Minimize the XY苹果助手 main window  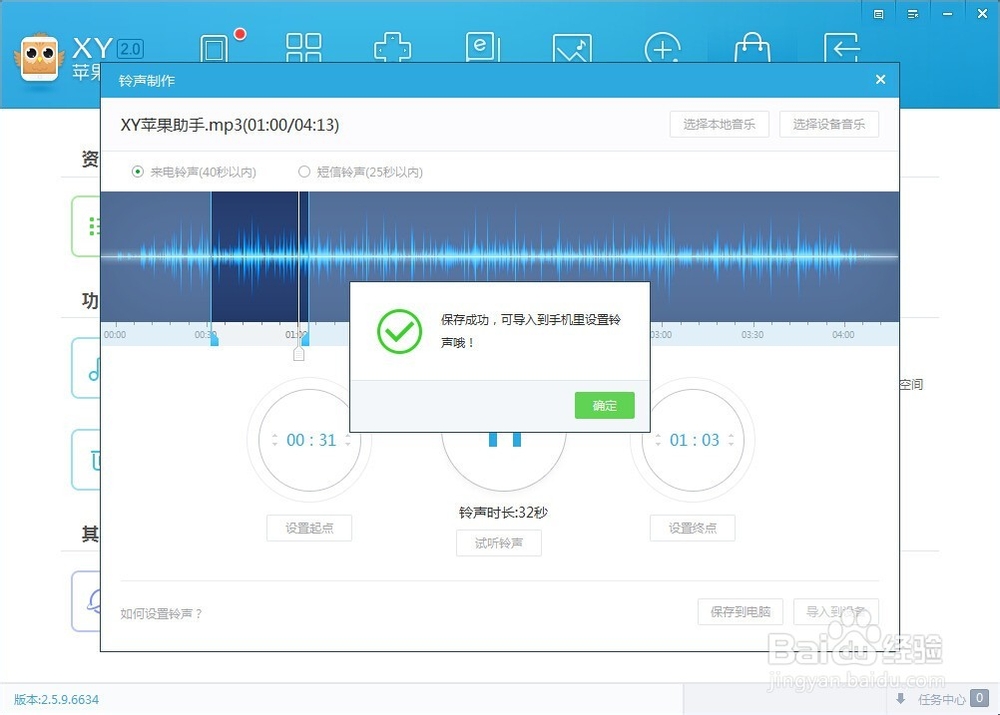[x=948, y=14]
